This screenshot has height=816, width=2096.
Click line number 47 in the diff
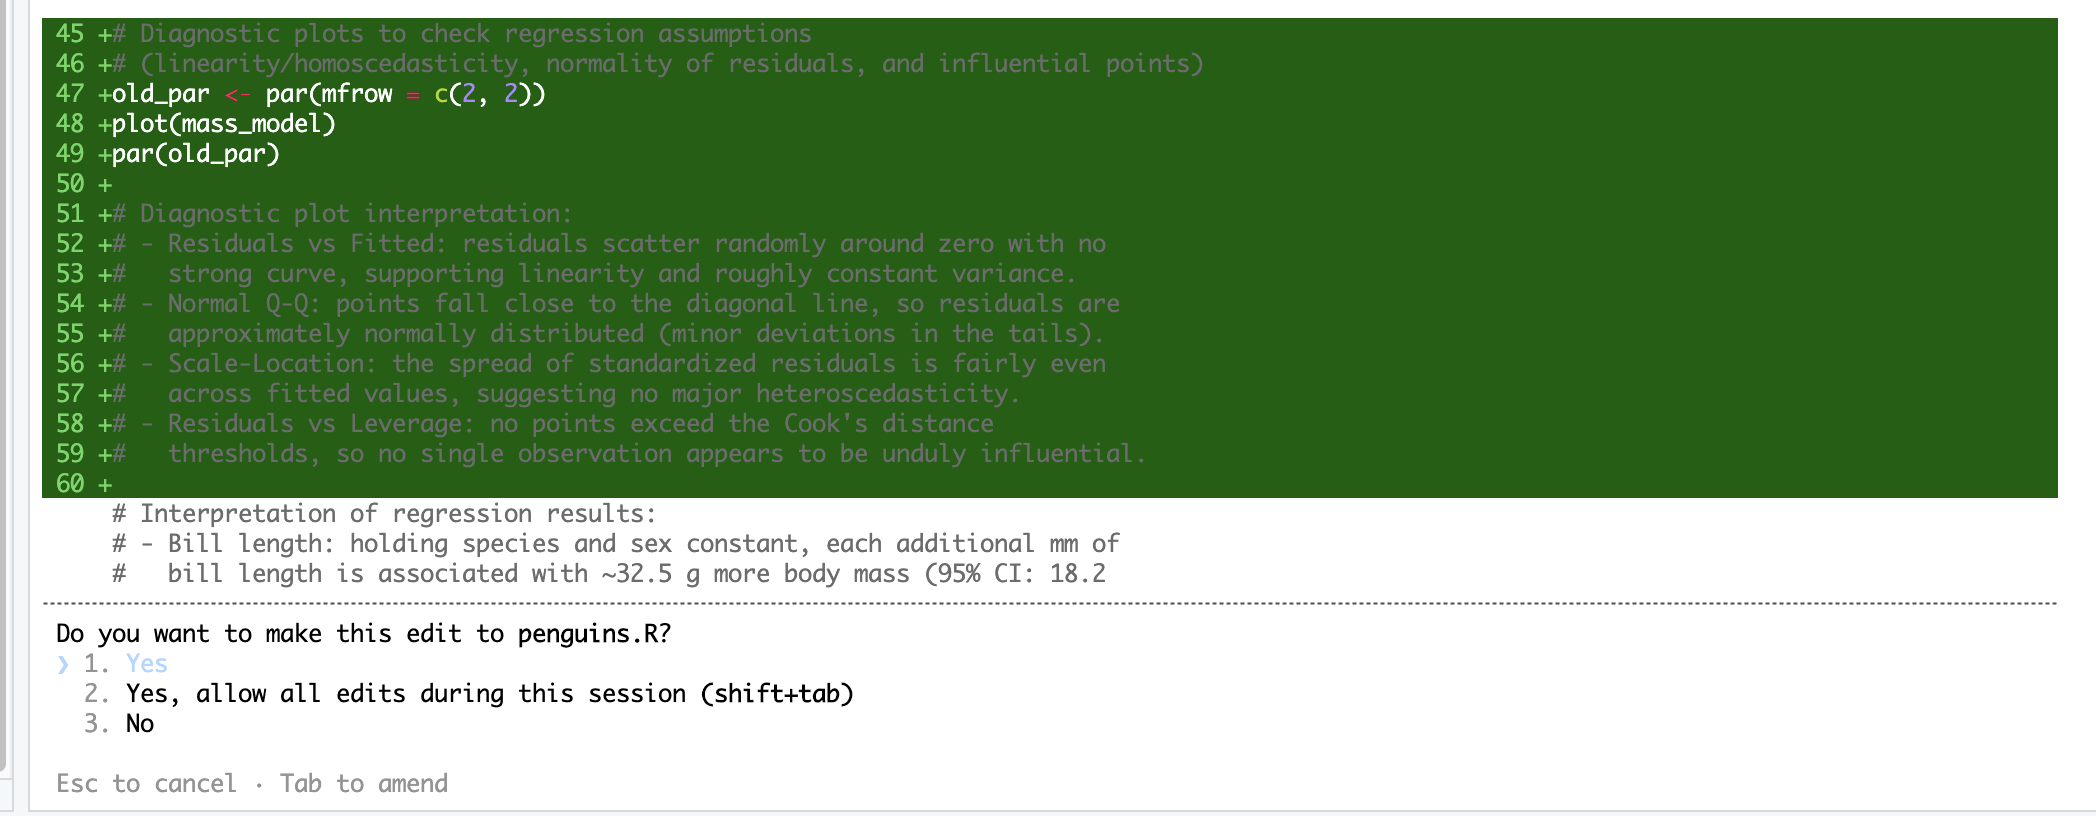pyautogui.click(x=70, y=94)
